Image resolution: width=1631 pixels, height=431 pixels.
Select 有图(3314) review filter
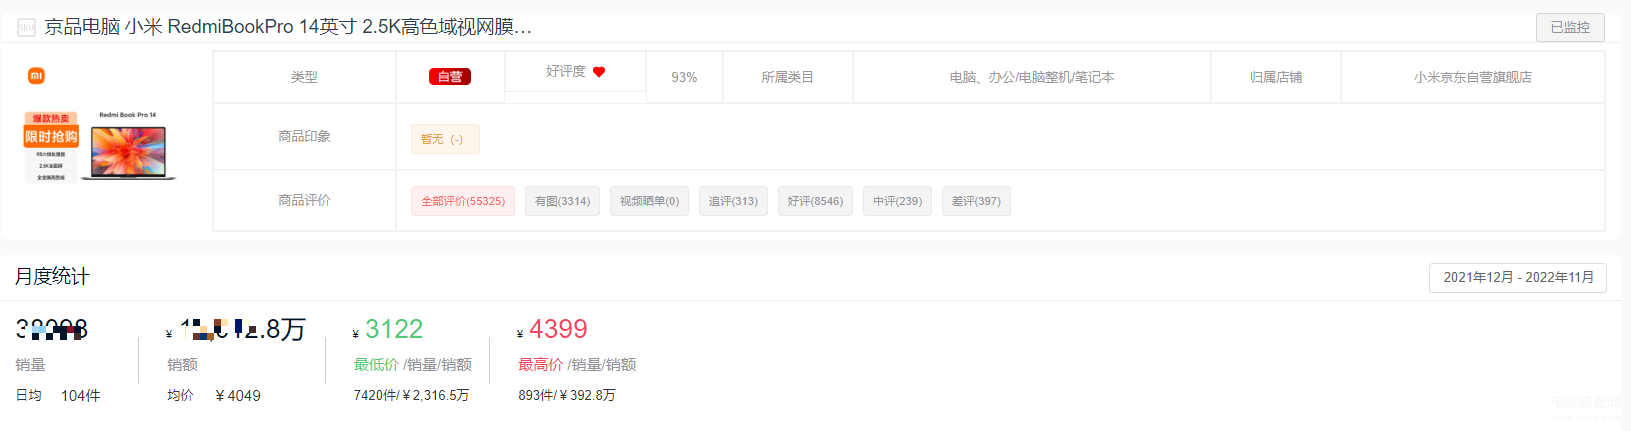[562, 201]
